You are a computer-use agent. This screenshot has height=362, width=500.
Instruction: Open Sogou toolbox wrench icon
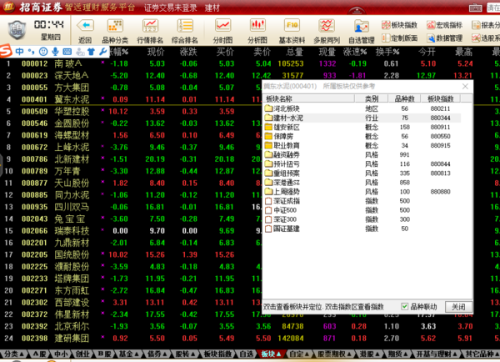point(103,51)
